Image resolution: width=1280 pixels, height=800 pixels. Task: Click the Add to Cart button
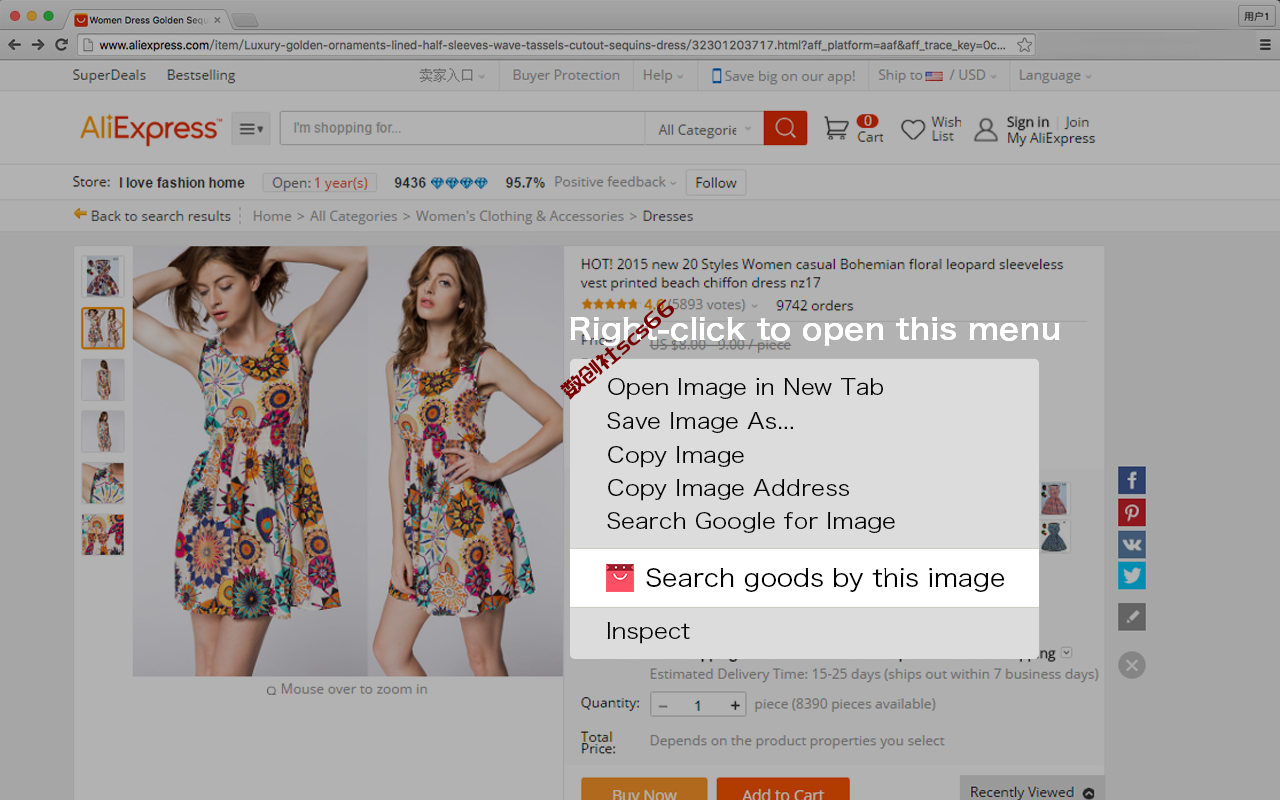pyautogui.click(x=783, y=790)
